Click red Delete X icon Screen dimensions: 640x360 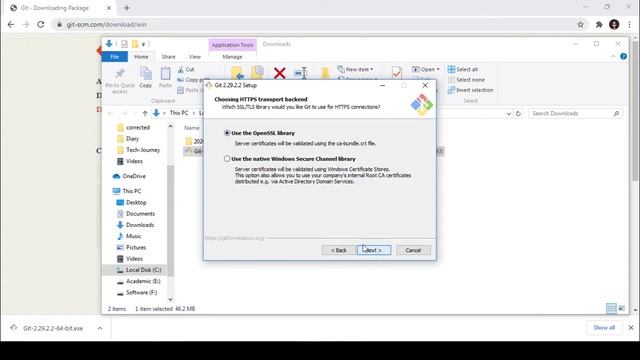280,73
